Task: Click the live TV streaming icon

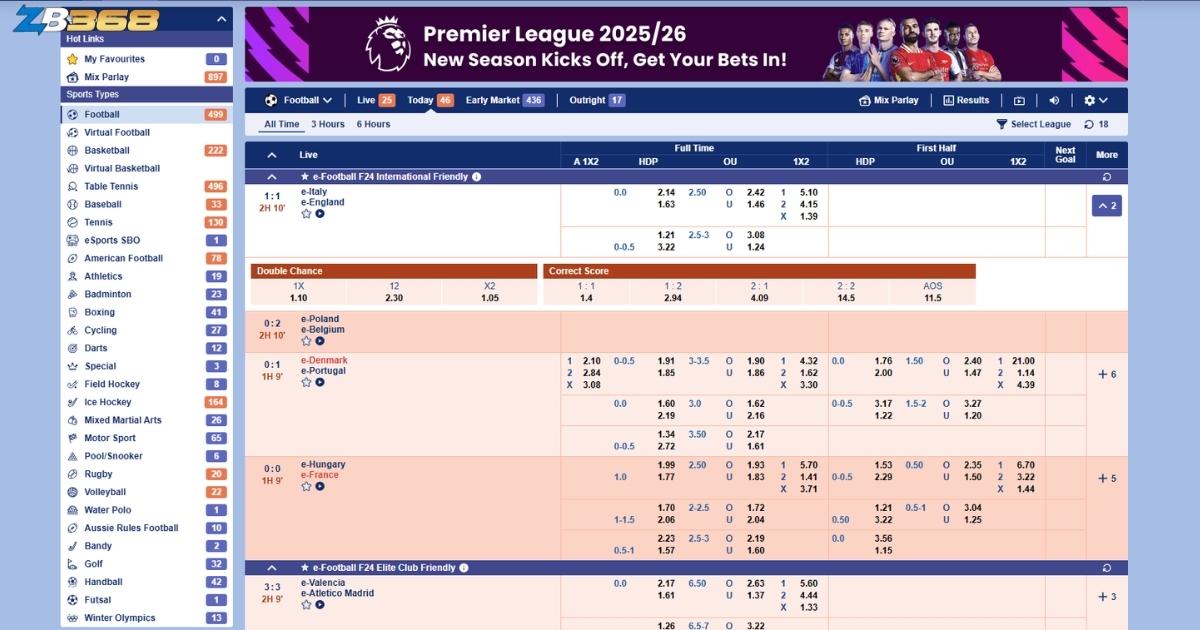Action: click(x=1019, y=100)
